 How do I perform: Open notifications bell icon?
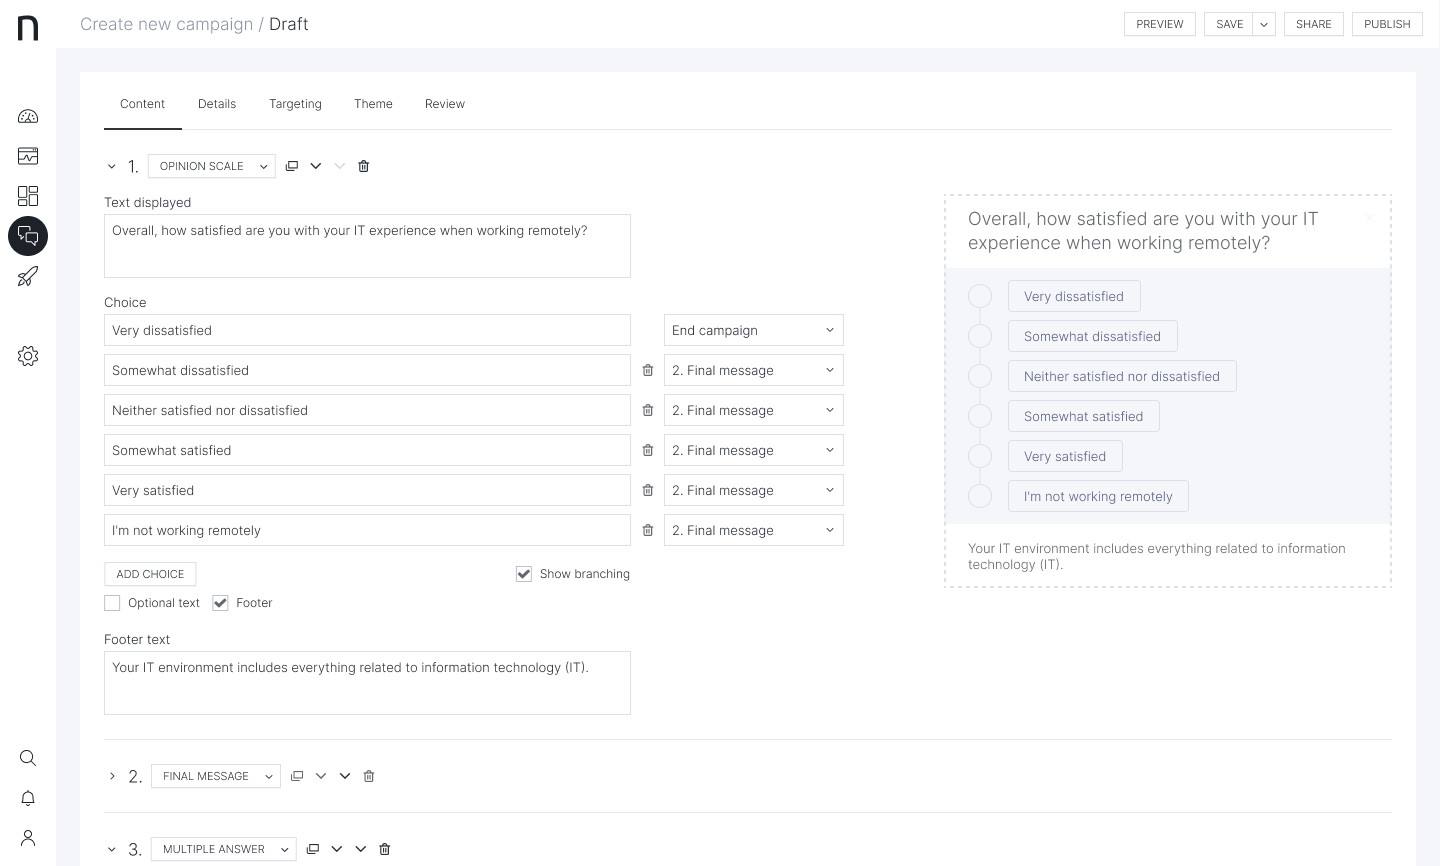click(x=28, y=798)
